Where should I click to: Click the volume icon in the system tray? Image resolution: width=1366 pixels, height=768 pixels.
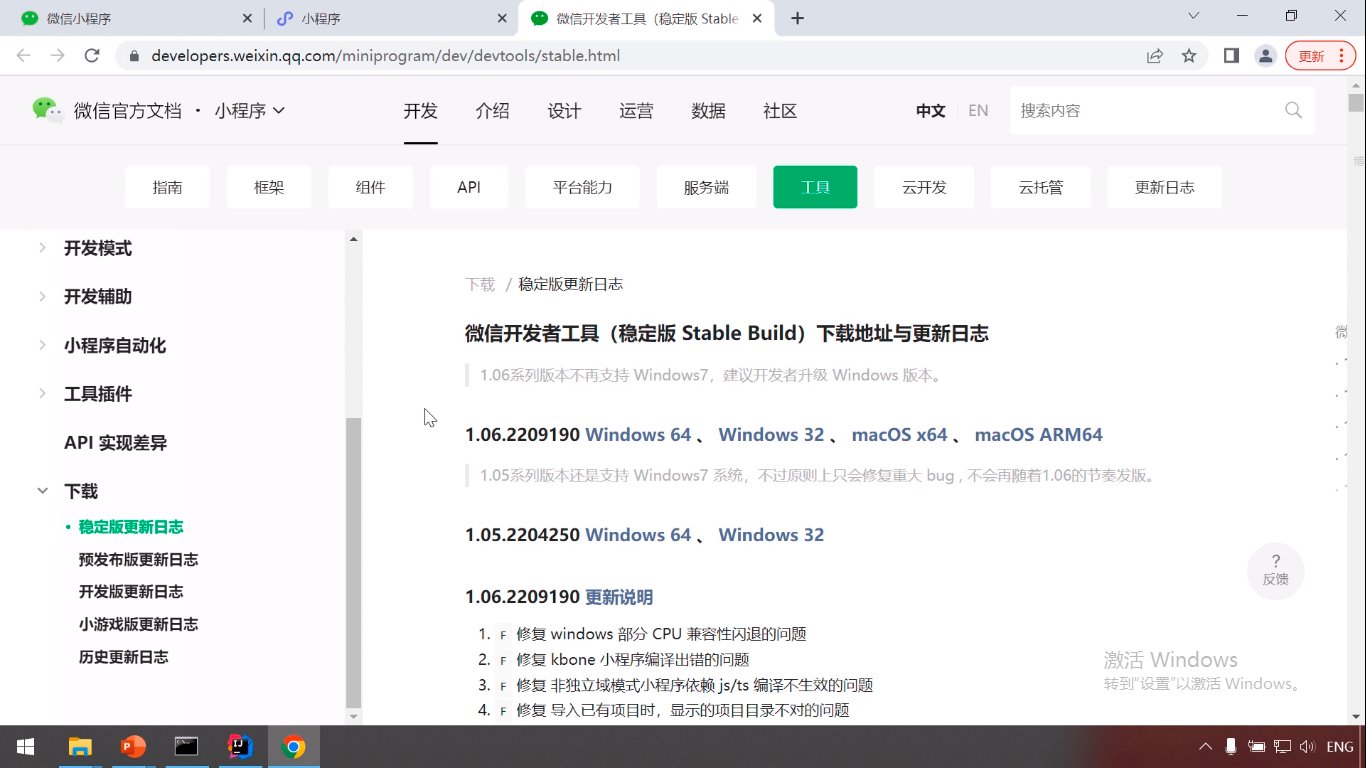(1307, 747)
